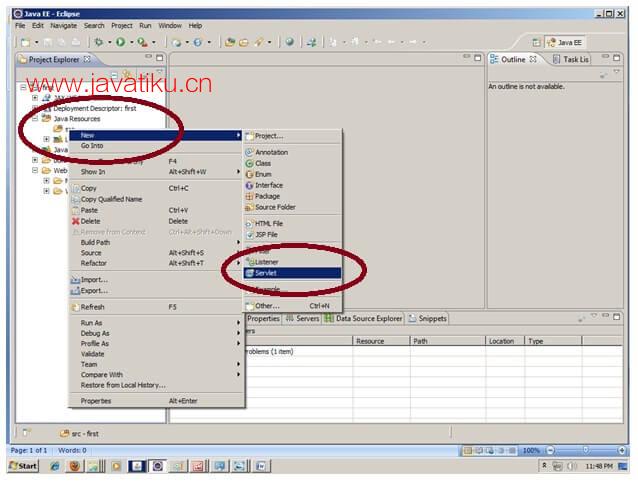Collapse the Web content tree node
Viewport: 638px width, 482px height.
click(x=35, y=170)
